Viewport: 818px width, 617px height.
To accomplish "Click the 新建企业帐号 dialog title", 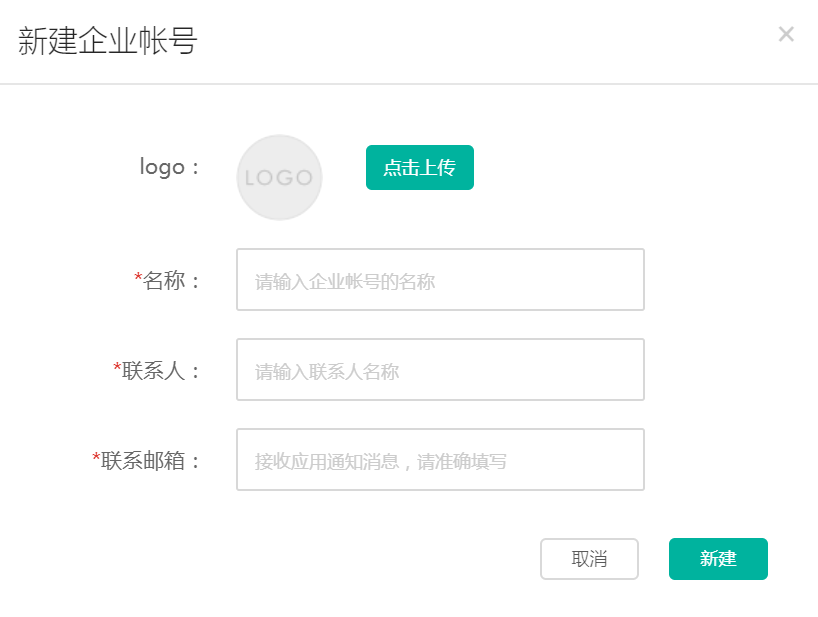I will (x=107, y=41).
